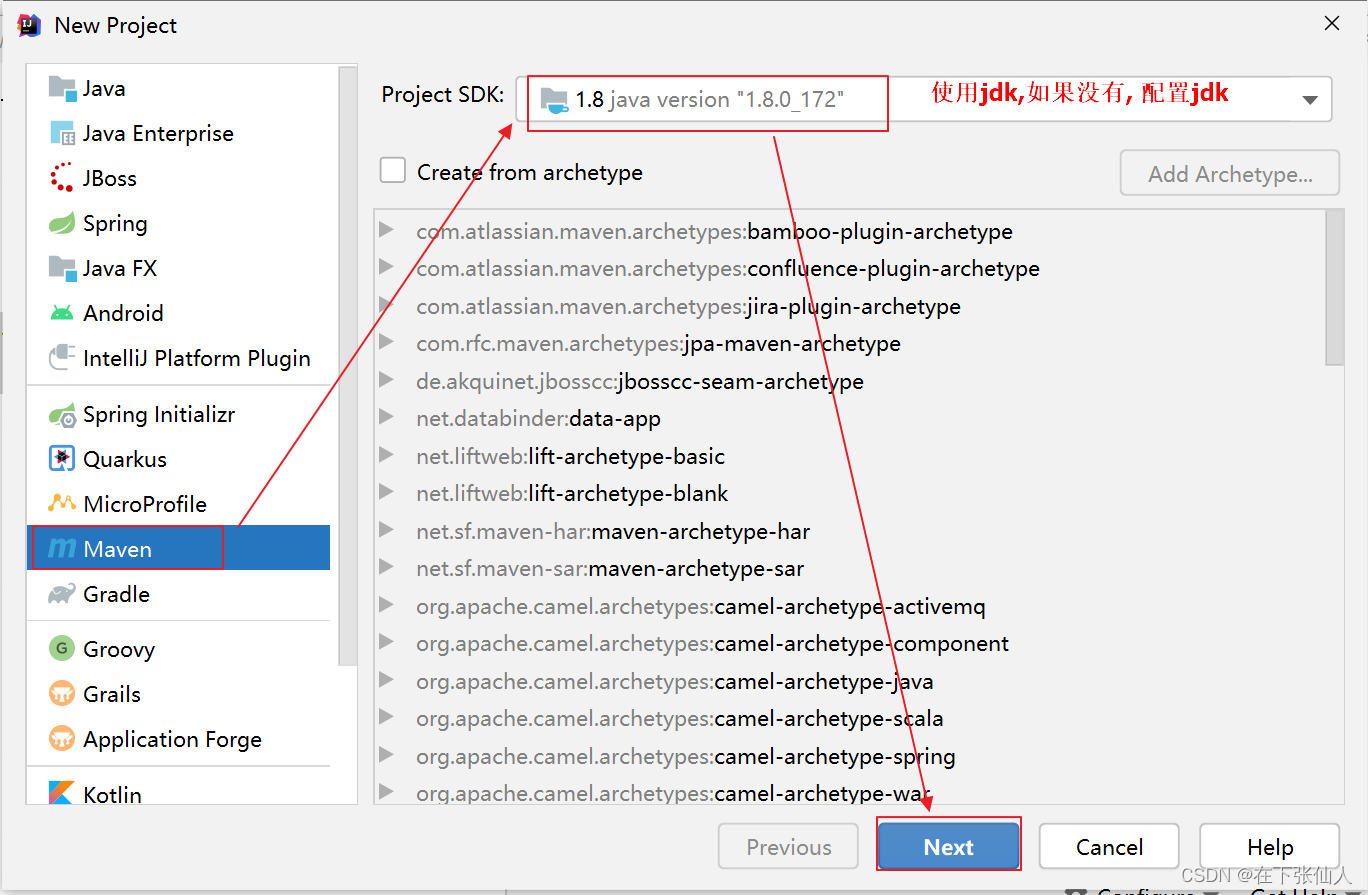This screenshot has height=895, width=1368.
Task: Click the SDK version 1.8 field text
Action: click(x=709, y=99)
